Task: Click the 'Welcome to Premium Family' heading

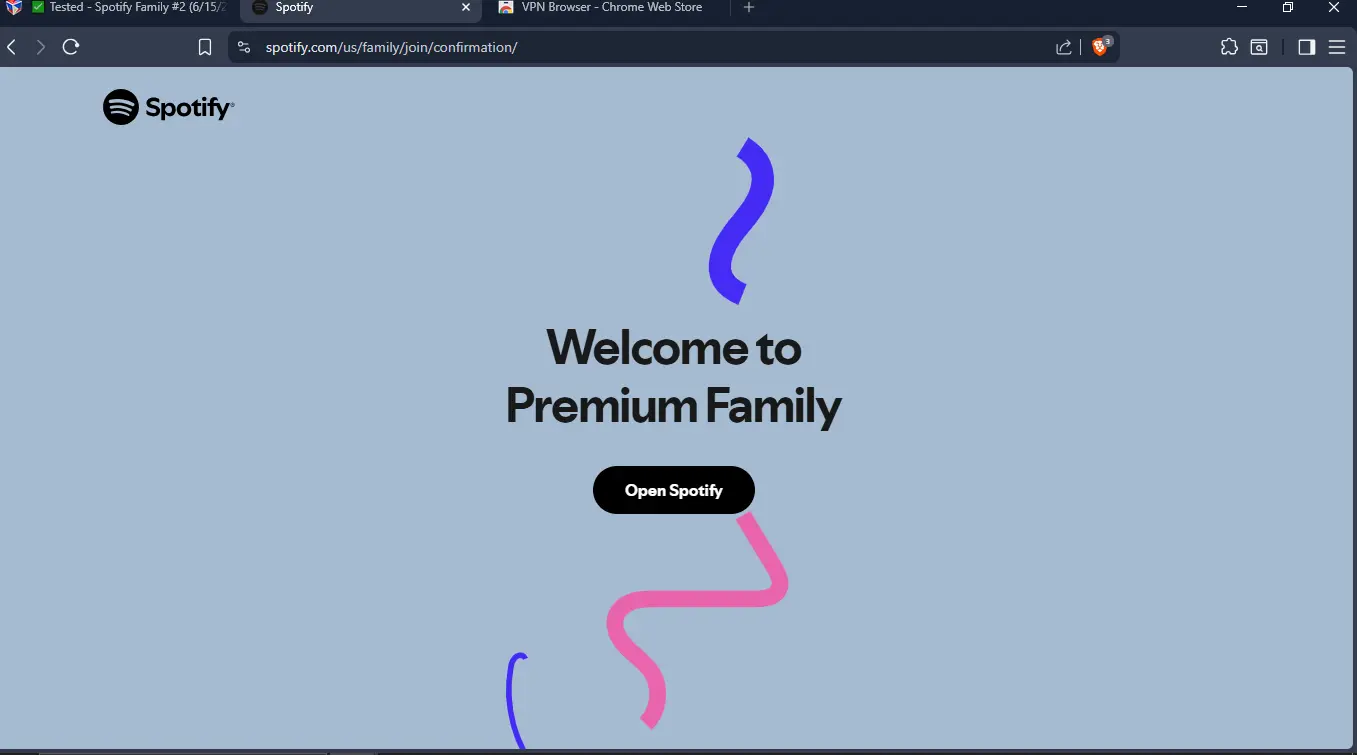Action: coord(673,377)
